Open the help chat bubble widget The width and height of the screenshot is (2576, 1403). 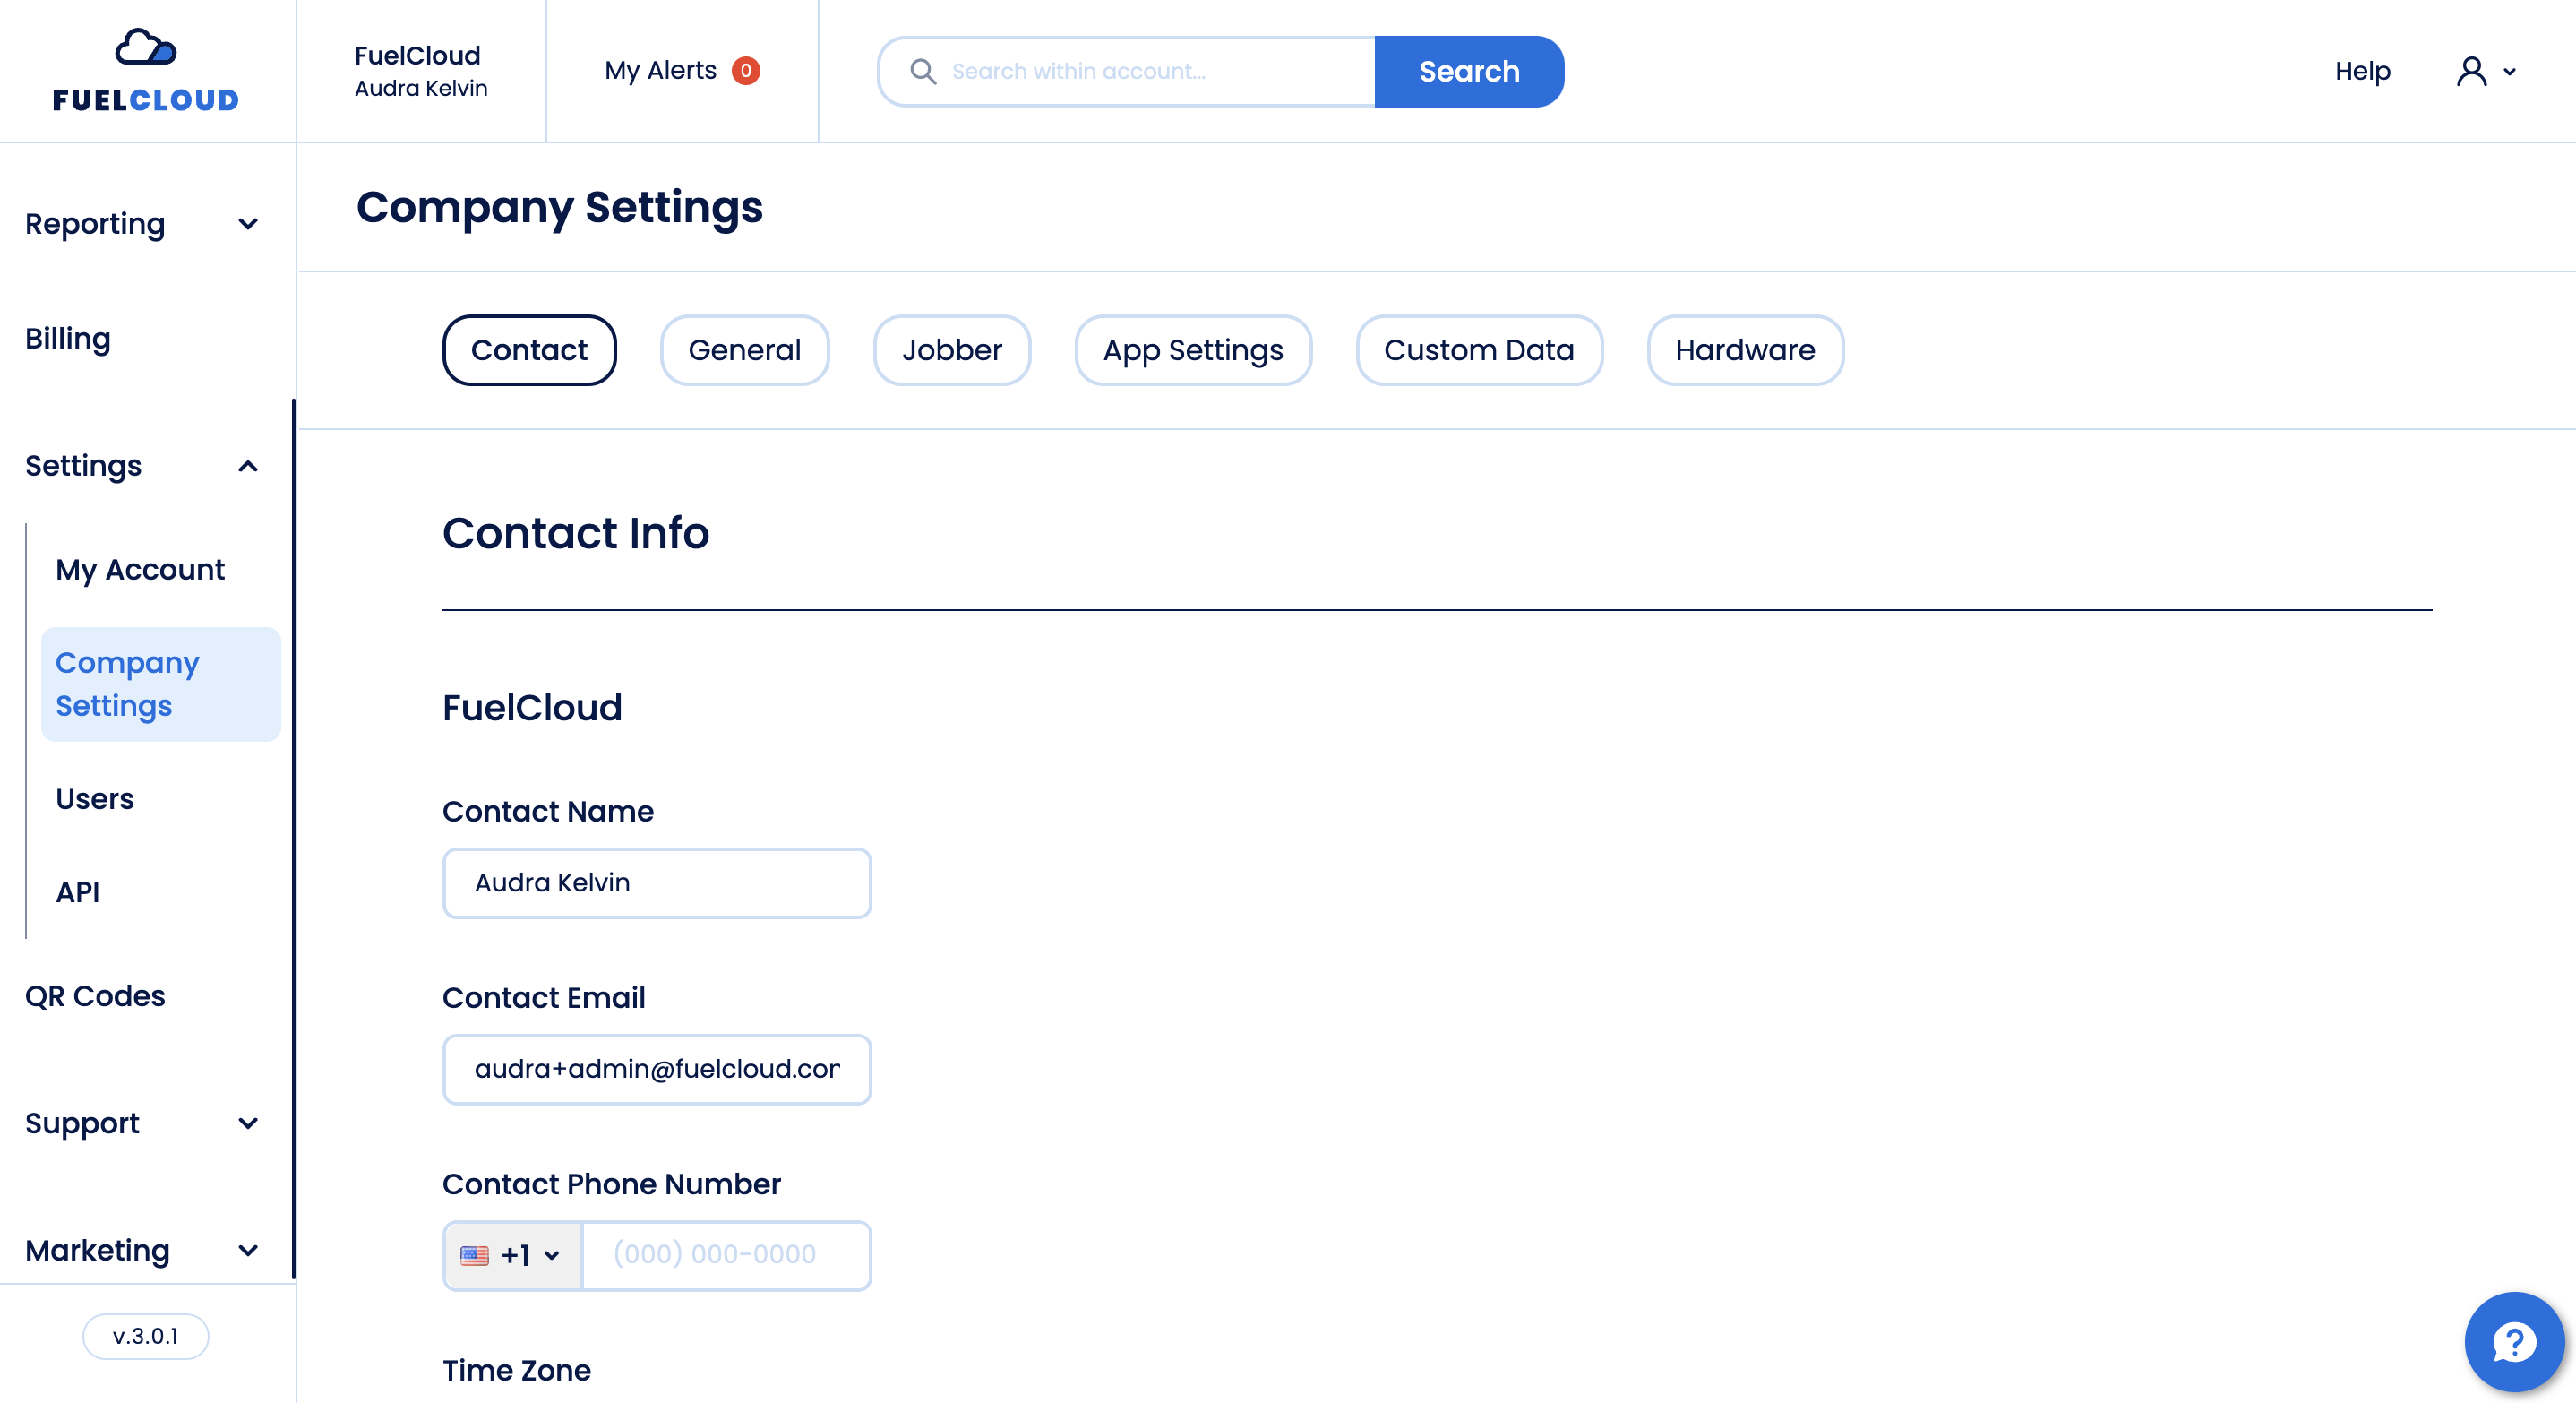[2512, 1341]
